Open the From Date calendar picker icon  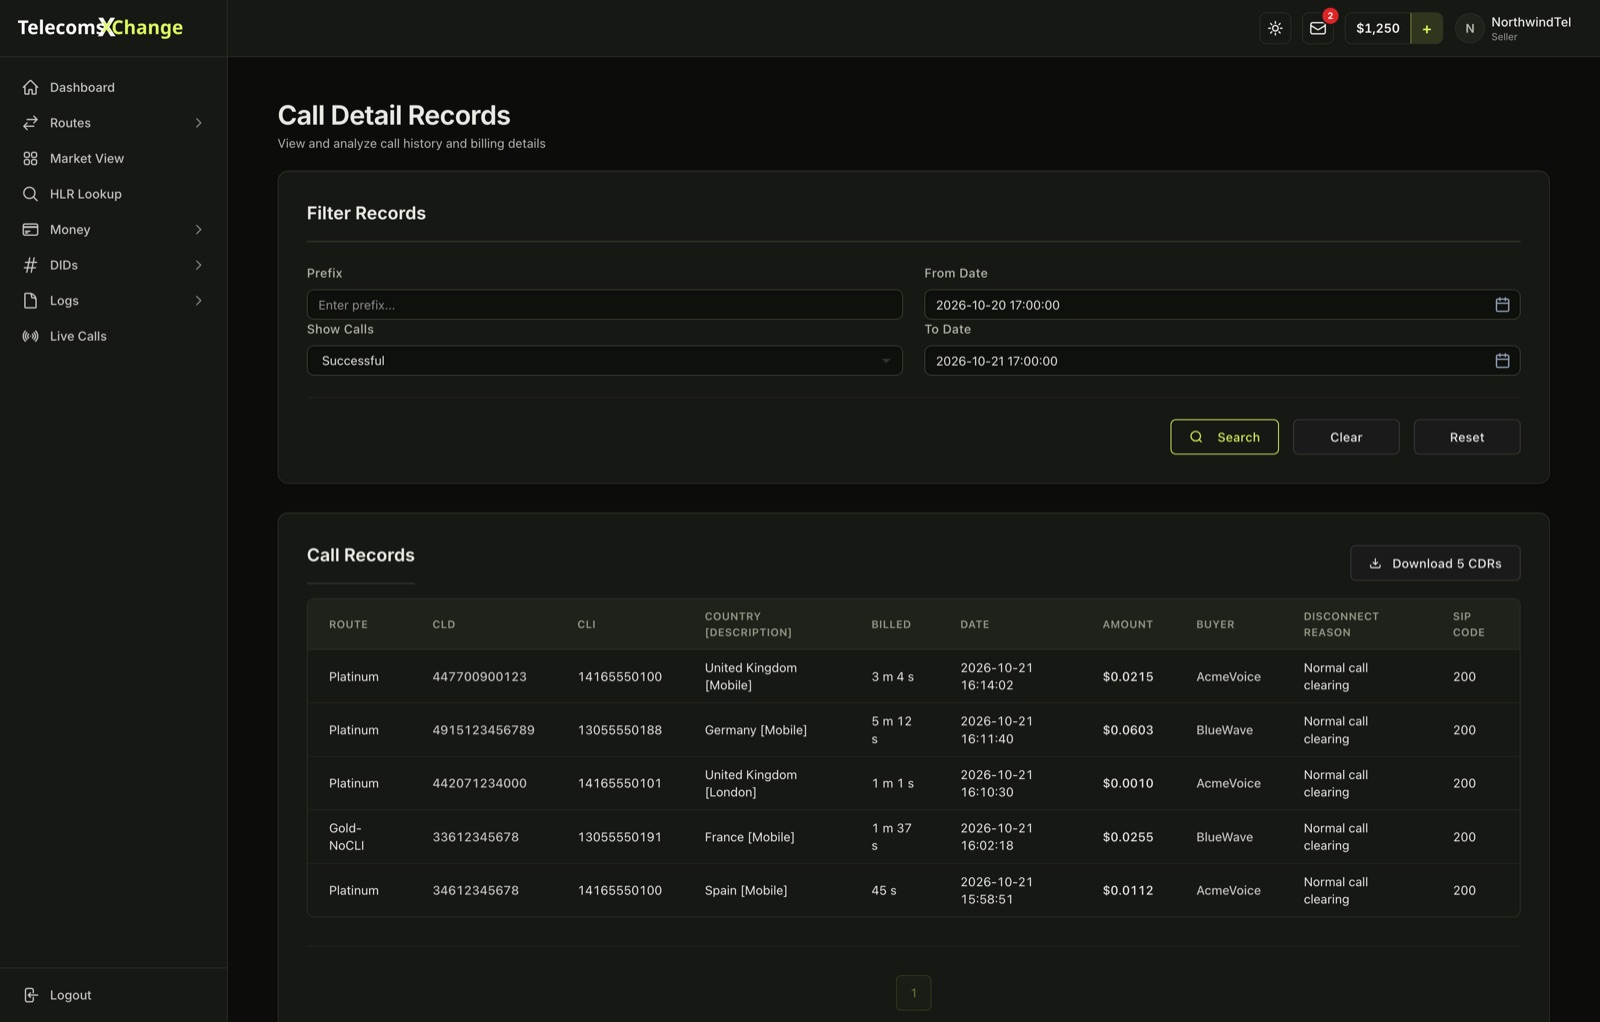pos(1502,305)
